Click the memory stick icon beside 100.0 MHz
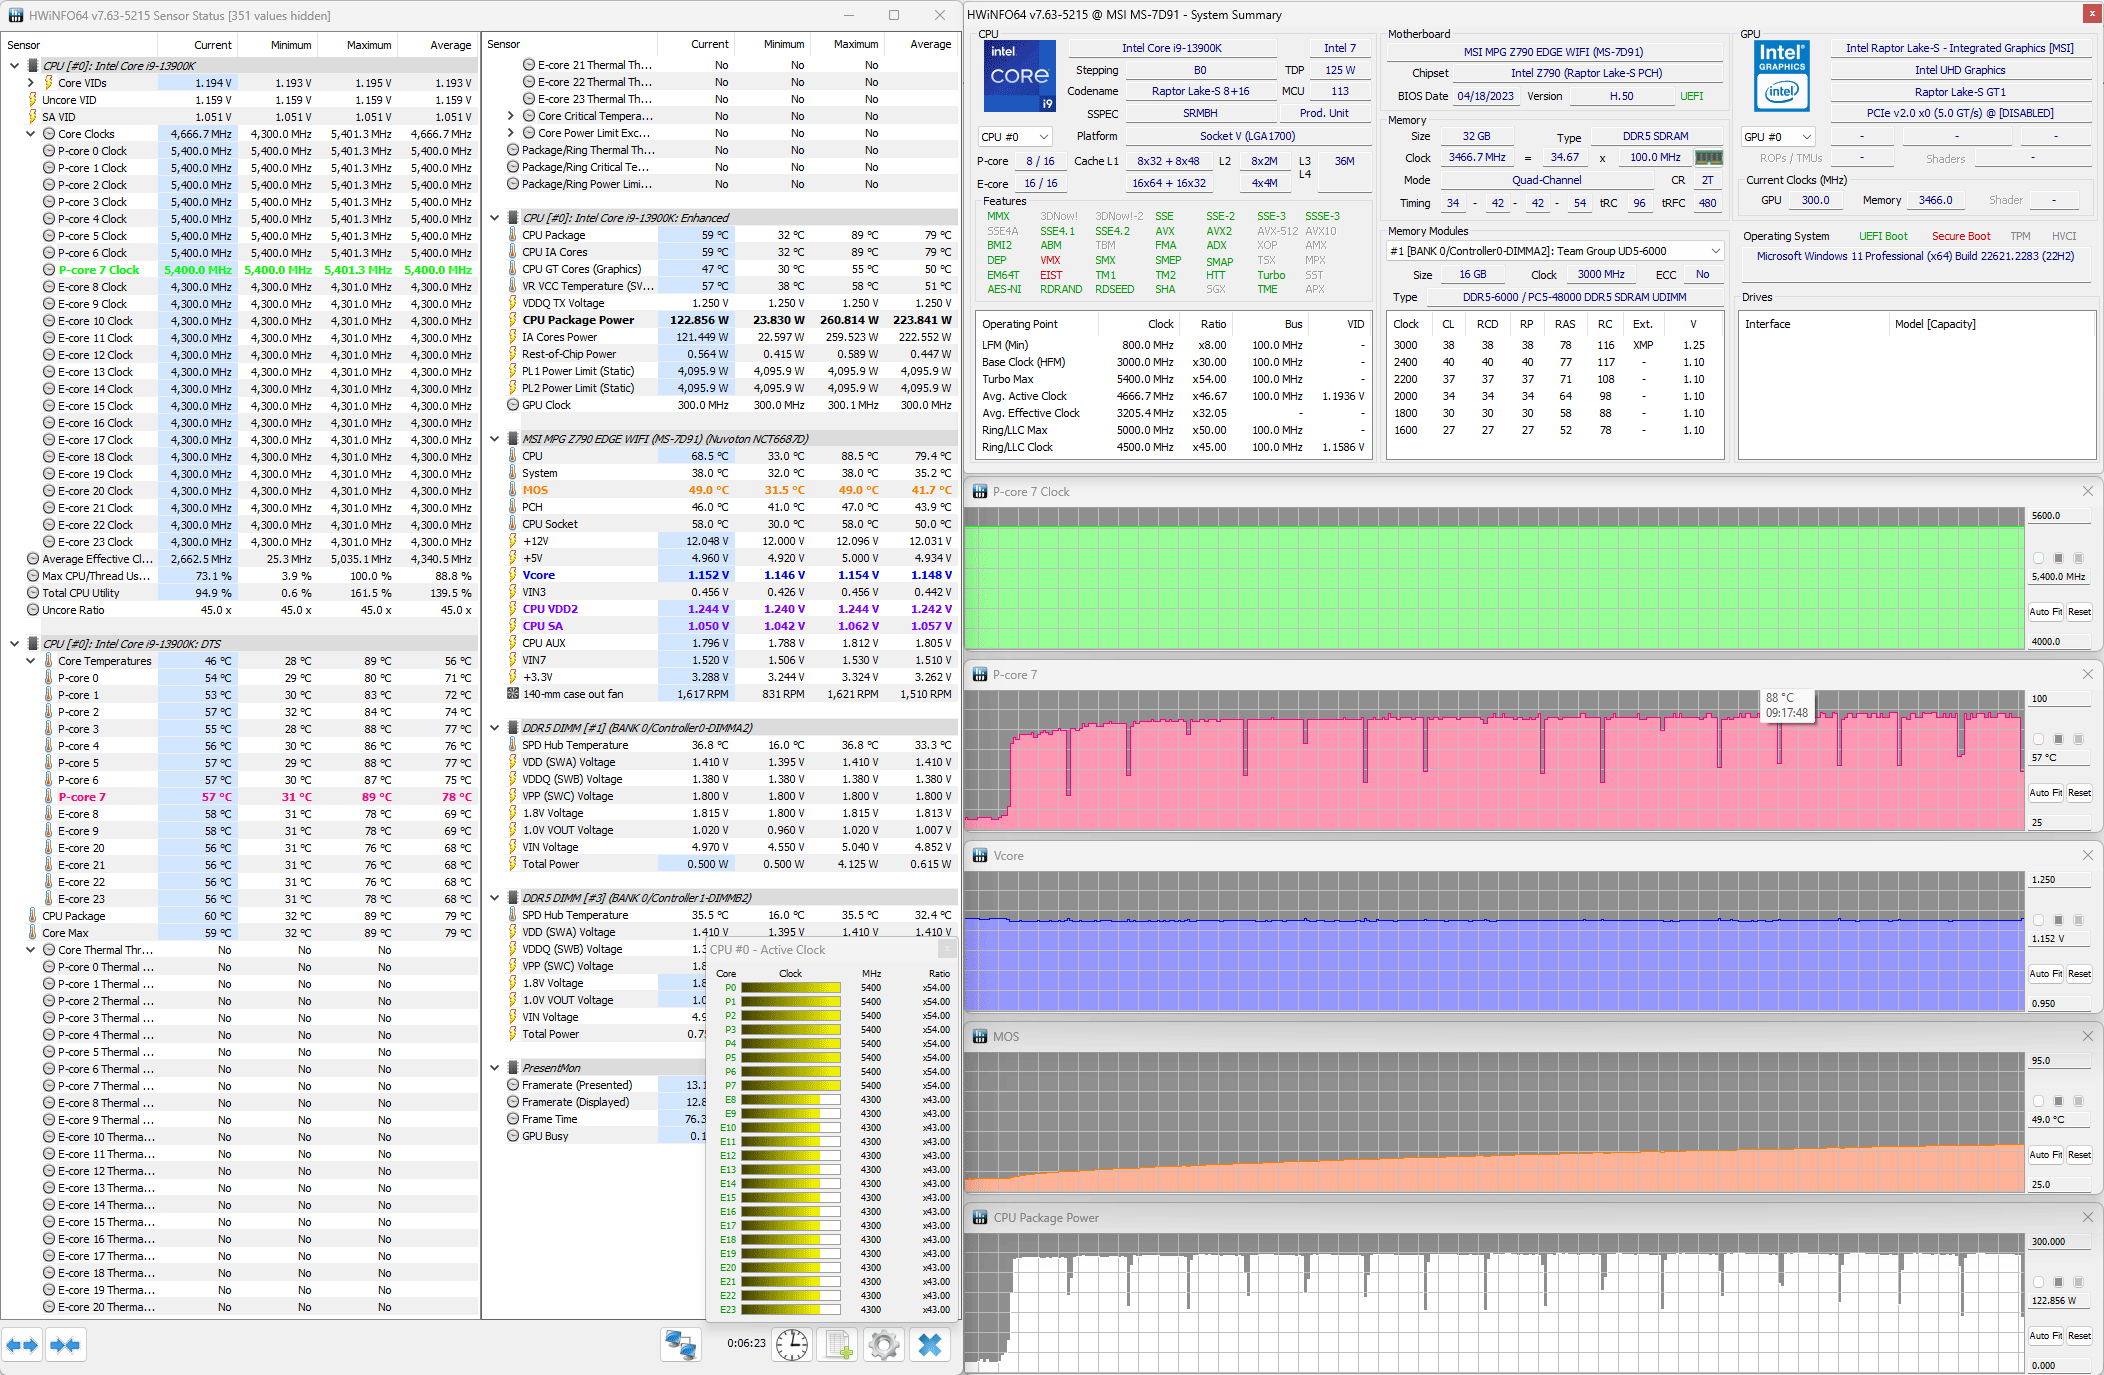 (x=1709, y=157)
